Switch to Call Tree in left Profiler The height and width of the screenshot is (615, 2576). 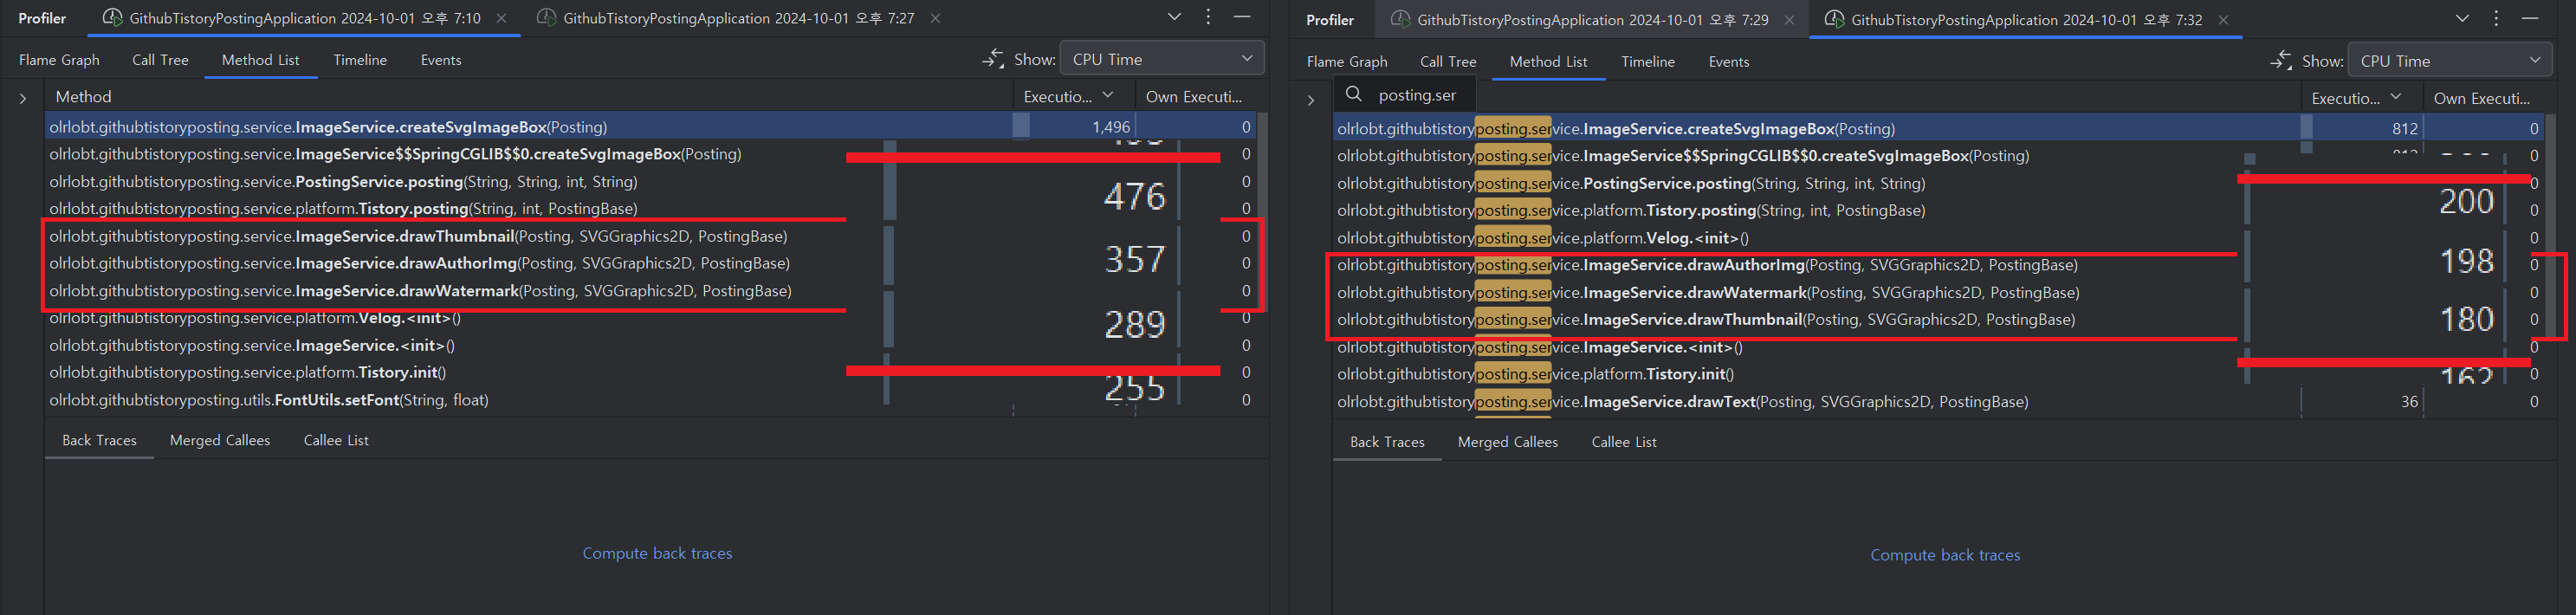[160, 60]
